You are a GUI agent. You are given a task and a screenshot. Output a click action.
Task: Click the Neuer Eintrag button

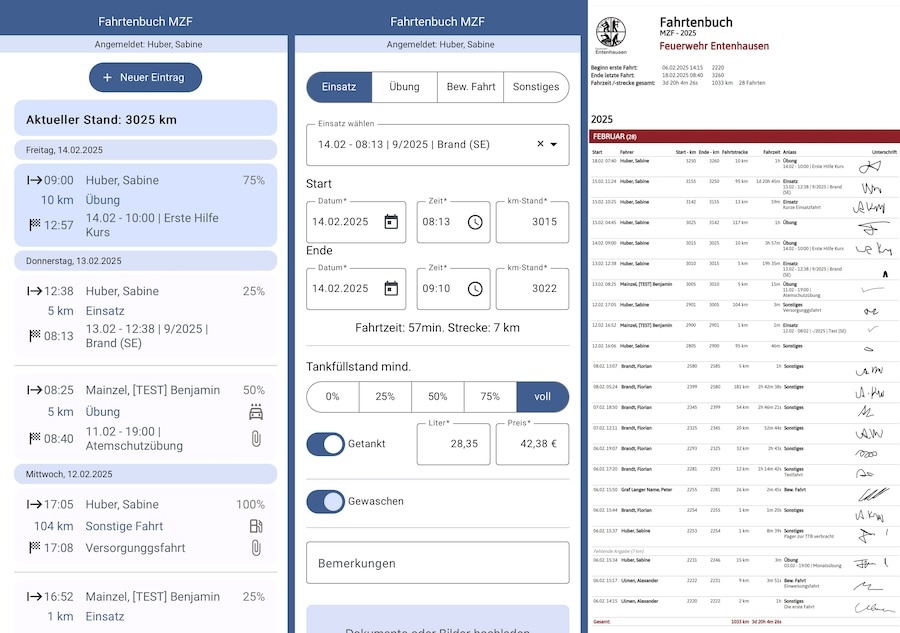click(145, 77)
